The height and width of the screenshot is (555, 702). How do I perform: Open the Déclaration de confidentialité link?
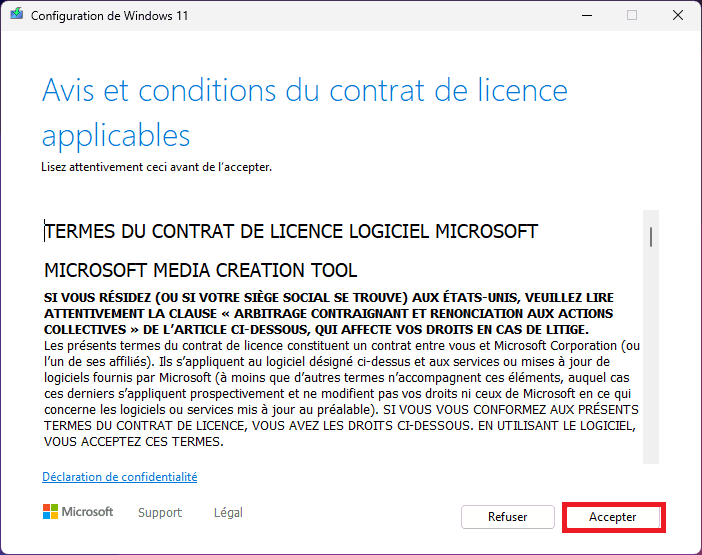click(x=120, y=477)
